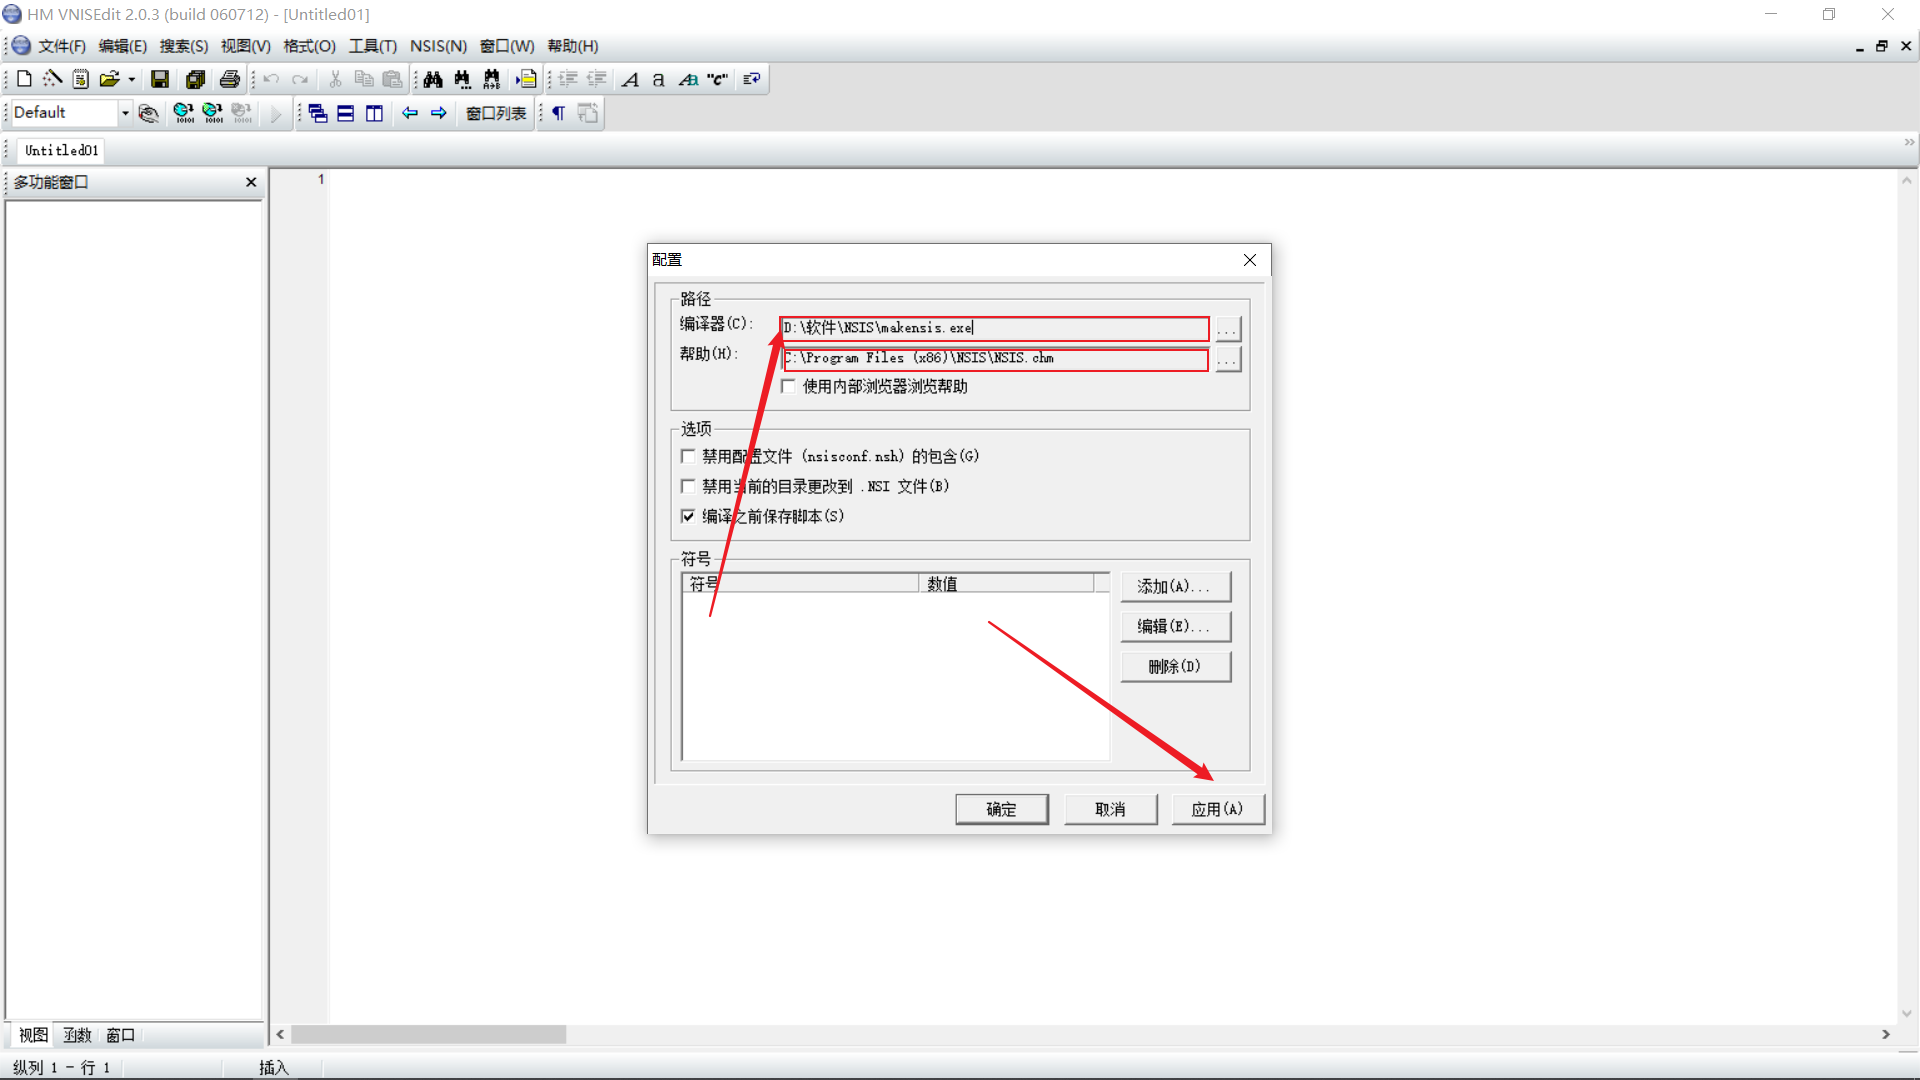Screen dimensions: 1920x1080
Task: Select the Untitled01 document tab
Action: coord(62,150)
